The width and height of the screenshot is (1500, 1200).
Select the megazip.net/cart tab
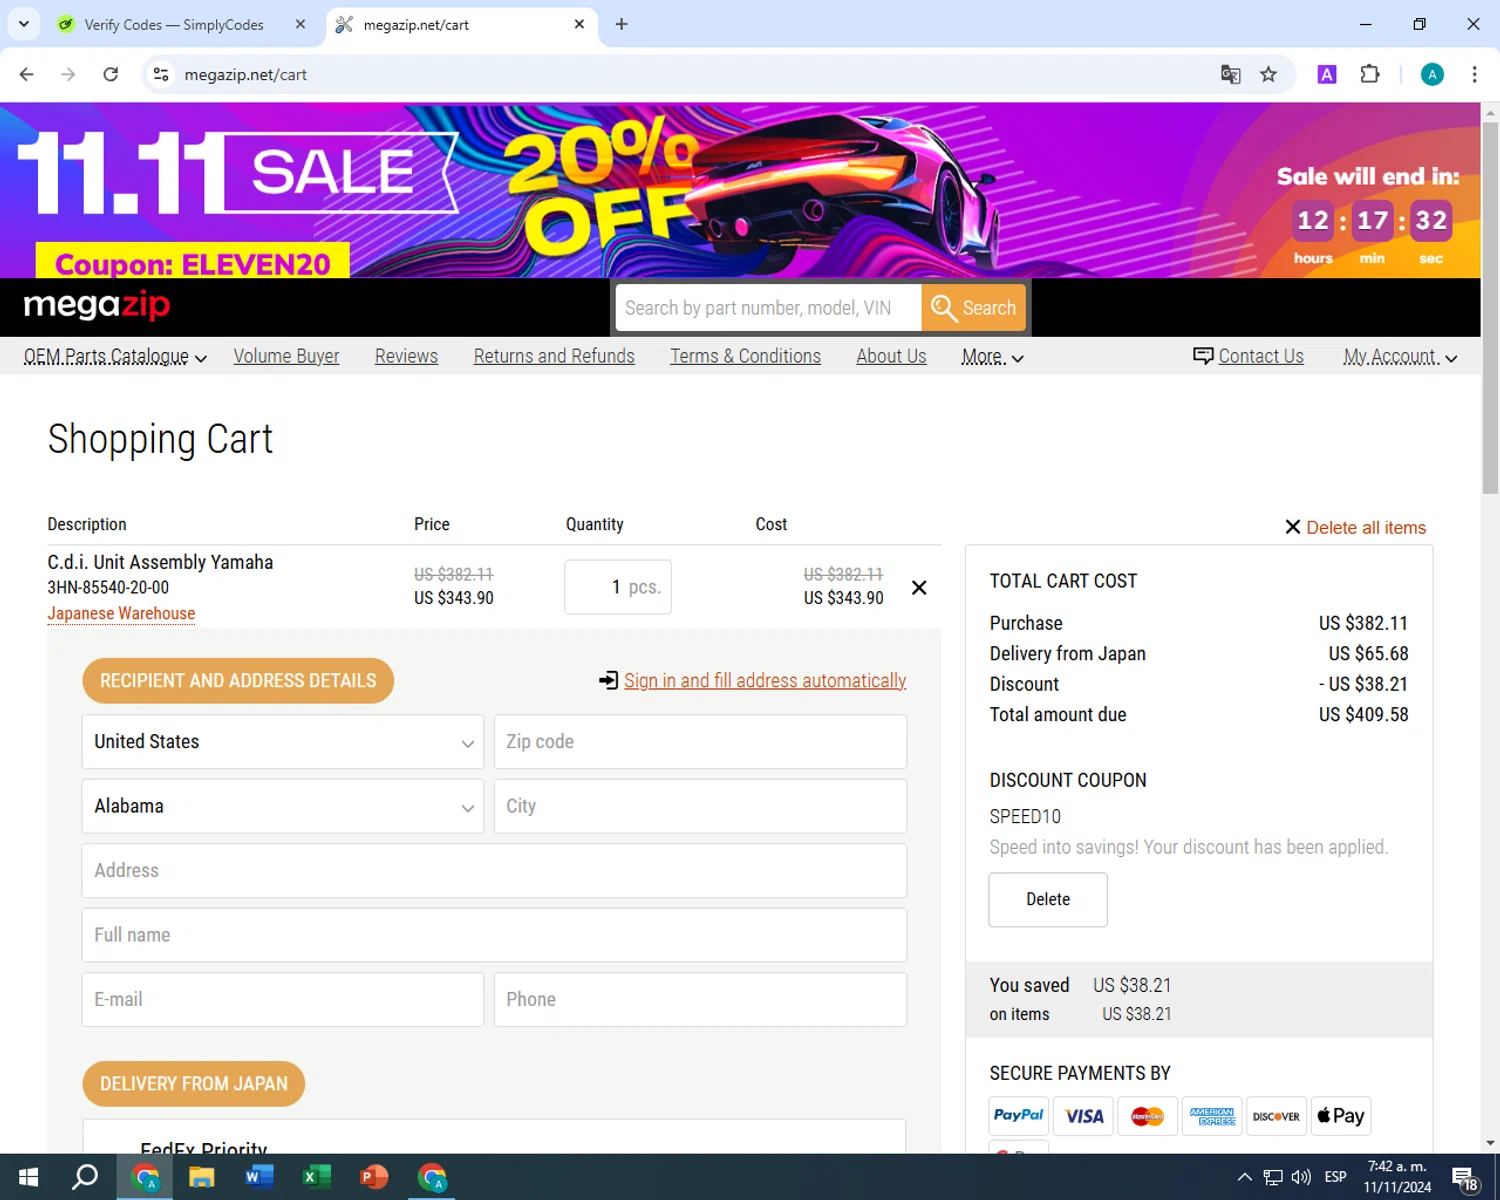click(x=450, y=24)
